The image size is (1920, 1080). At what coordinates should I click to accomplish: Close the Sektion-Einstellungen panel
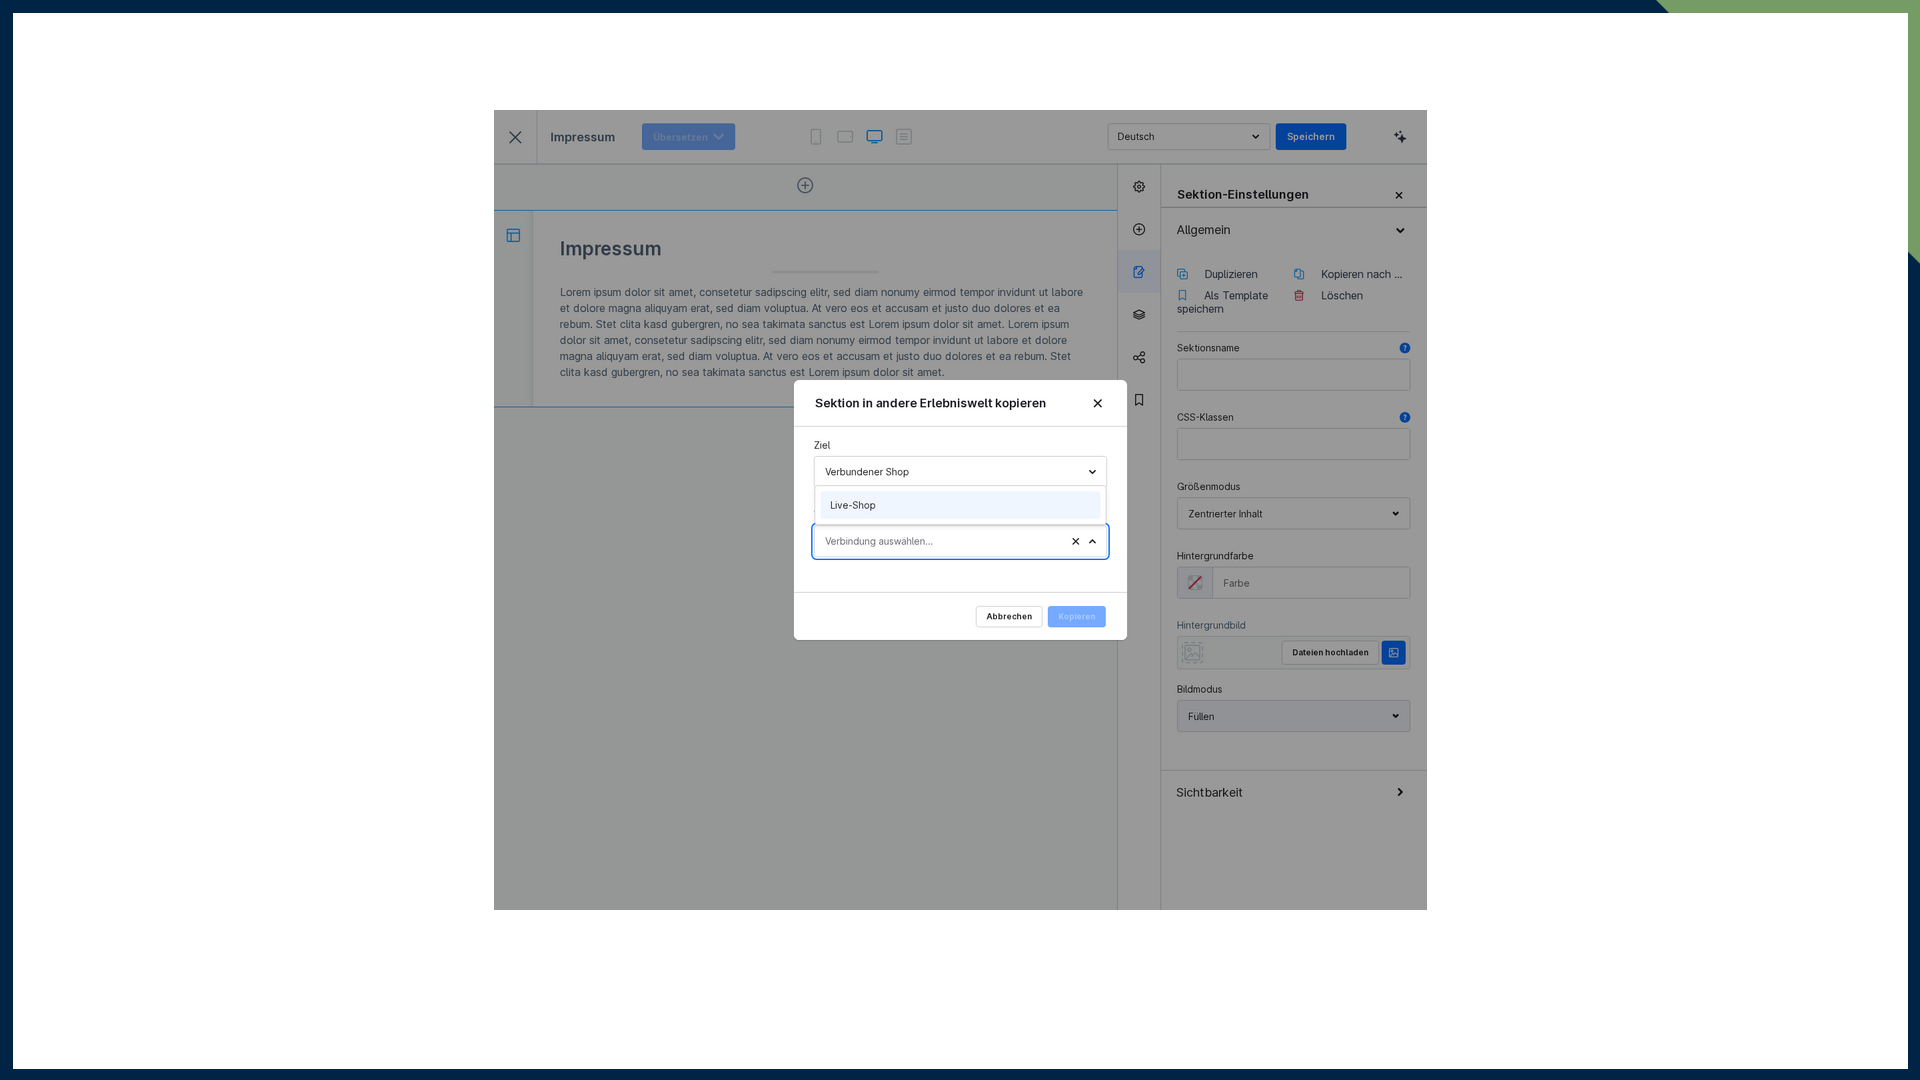point(1399,196)
